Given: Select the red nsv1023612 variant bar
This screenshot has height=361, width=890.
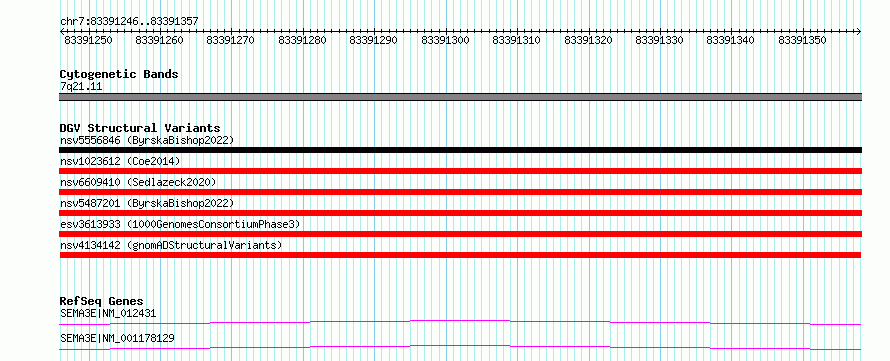Looking at the screenshot, I should (x=460, y=171).
